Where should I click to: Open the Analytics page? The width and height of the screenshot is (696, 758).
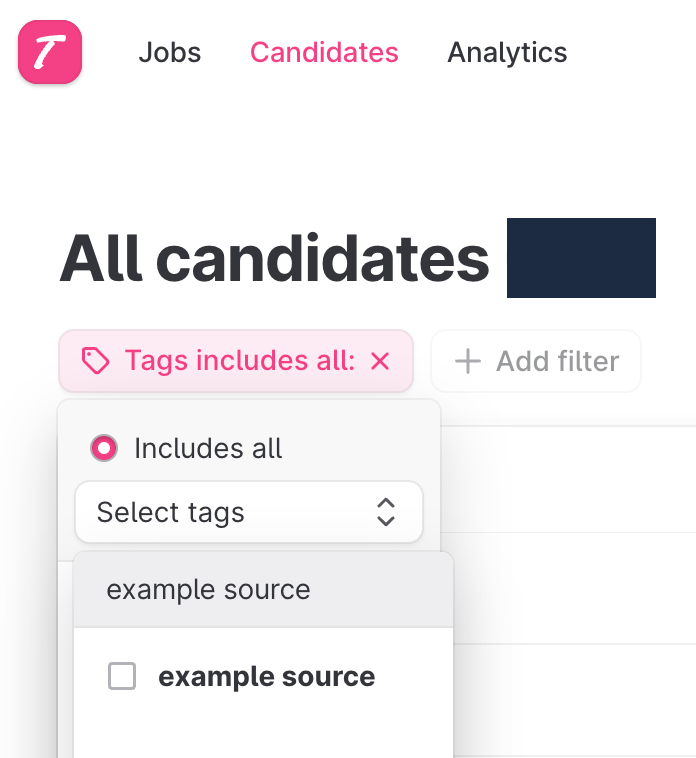coord(507,52)
